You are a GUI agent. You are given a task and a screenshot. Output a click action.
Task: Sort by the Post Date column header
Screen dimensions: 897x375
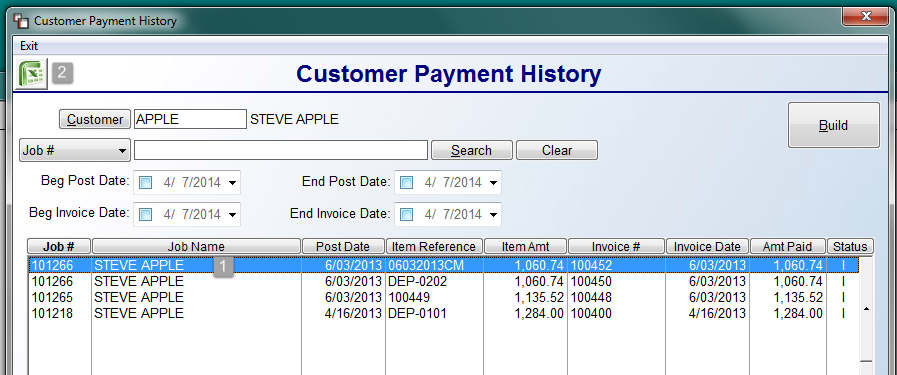coord(344,246)
